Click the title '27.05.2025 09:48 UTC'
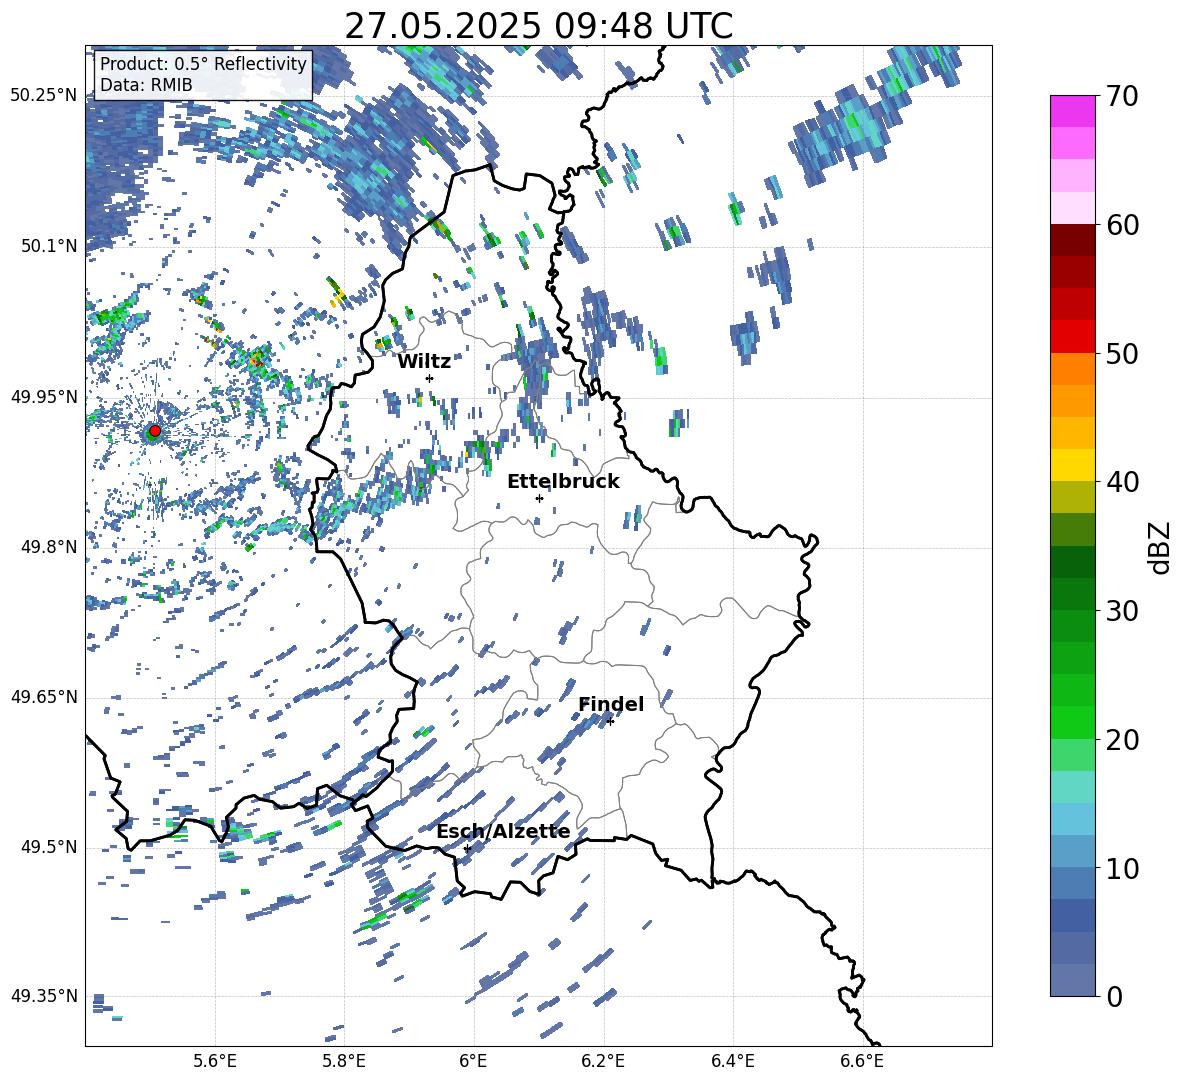1184x1081 pixels. pyautogui.click(x=538, y=26)
